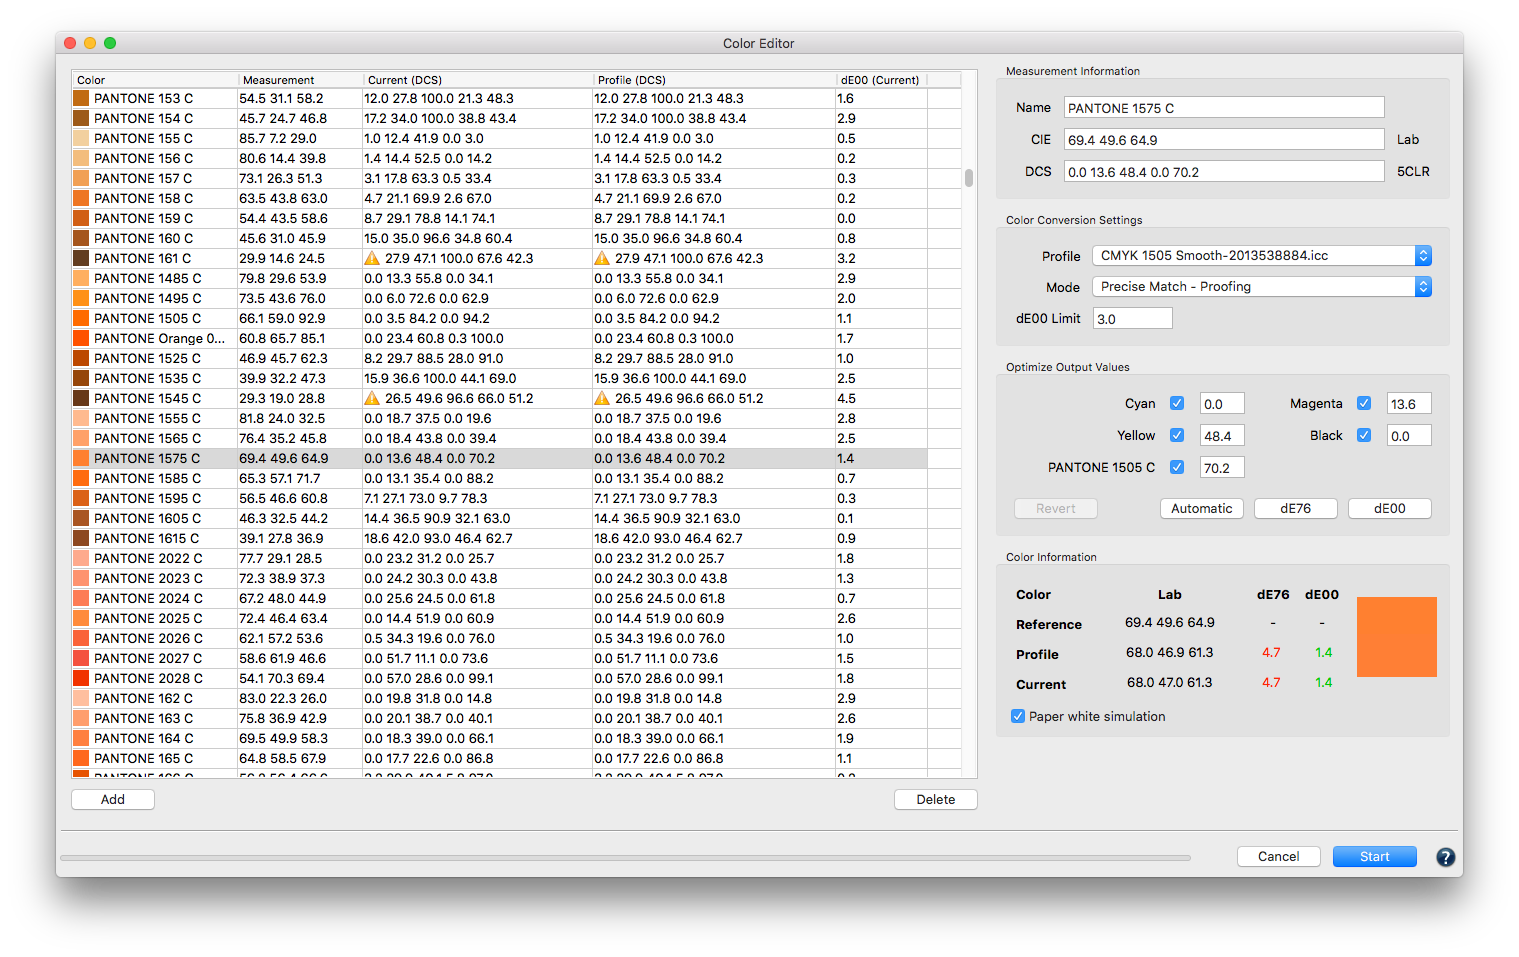
Task: Select the PANTONE 1485 C row
Action: point(500,278)
